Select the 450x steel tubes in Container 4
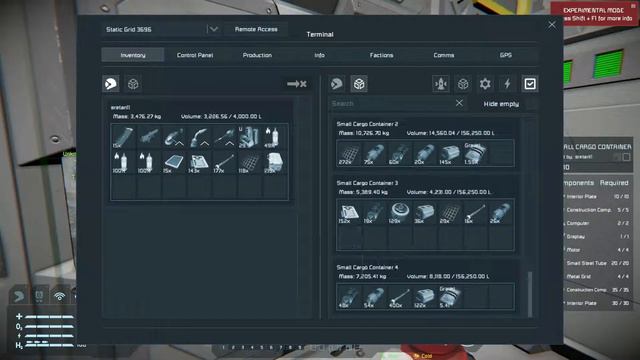640x360 pixels. pos(400,297)
